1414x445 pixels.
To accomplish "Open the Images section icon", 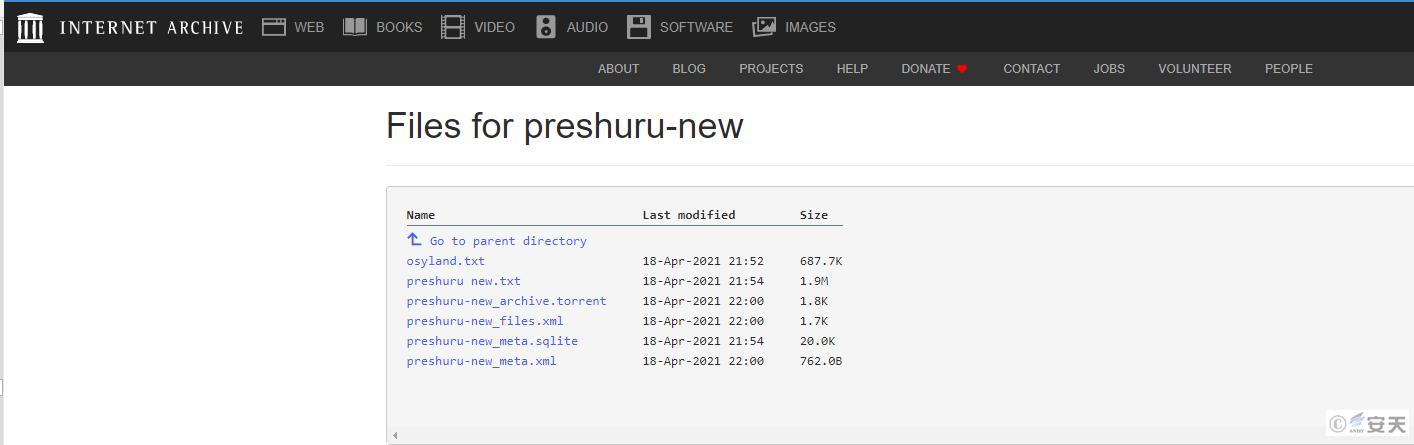I will pyautogui.click(x=764, y=27).
